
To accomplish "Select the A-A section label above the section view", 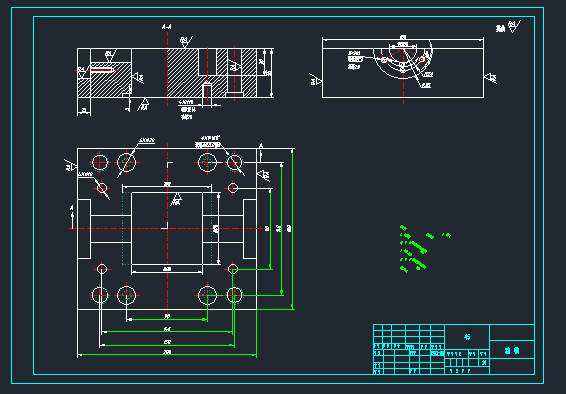I will pyautogui.click(x=166, y=27).
